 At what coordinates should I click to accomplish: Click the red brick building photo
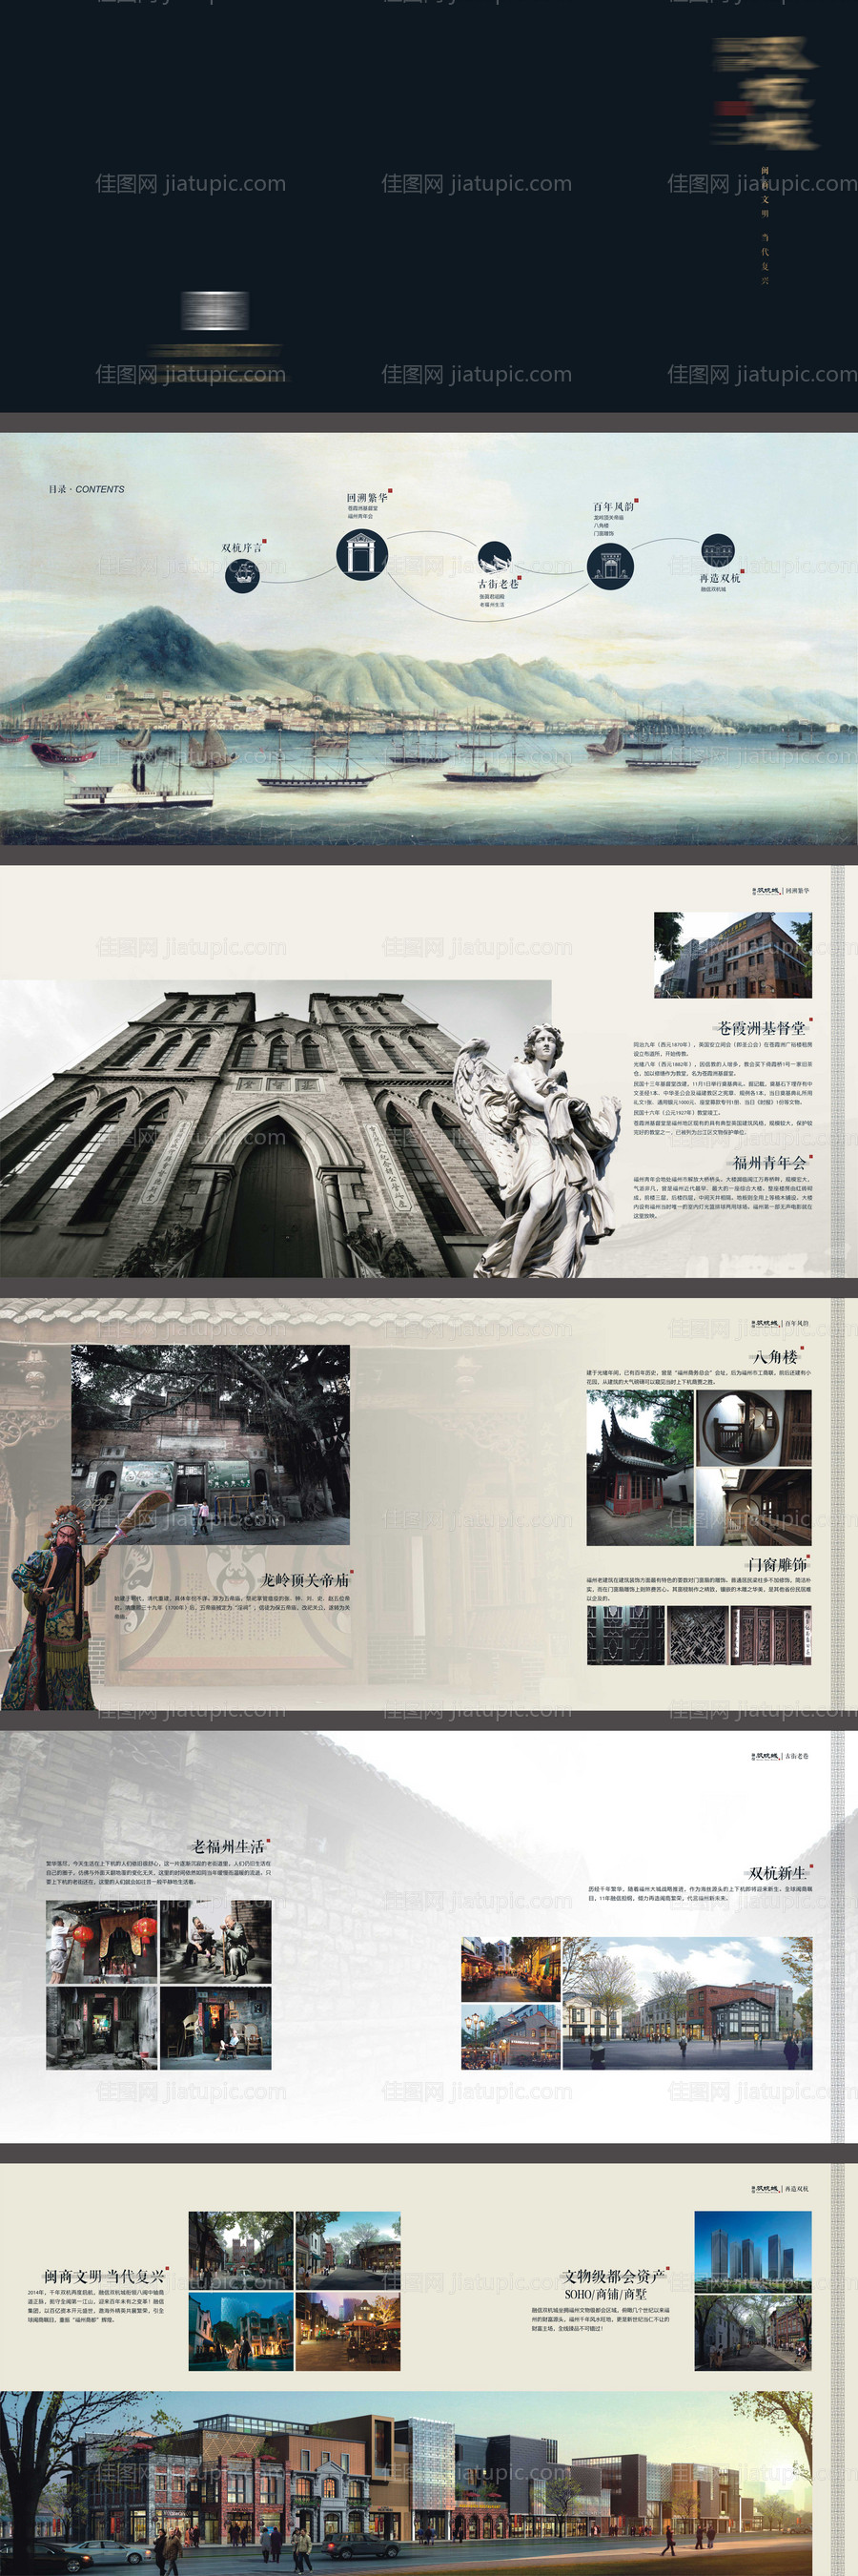click(733, 955)
